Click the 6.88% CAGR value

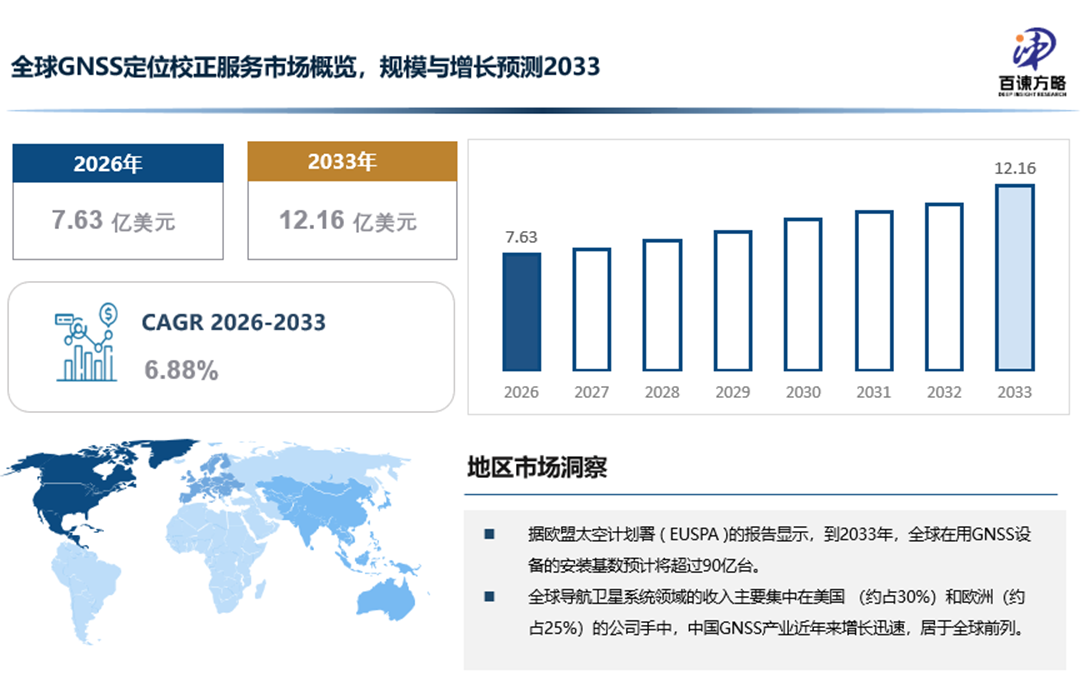tap(181, 371)
